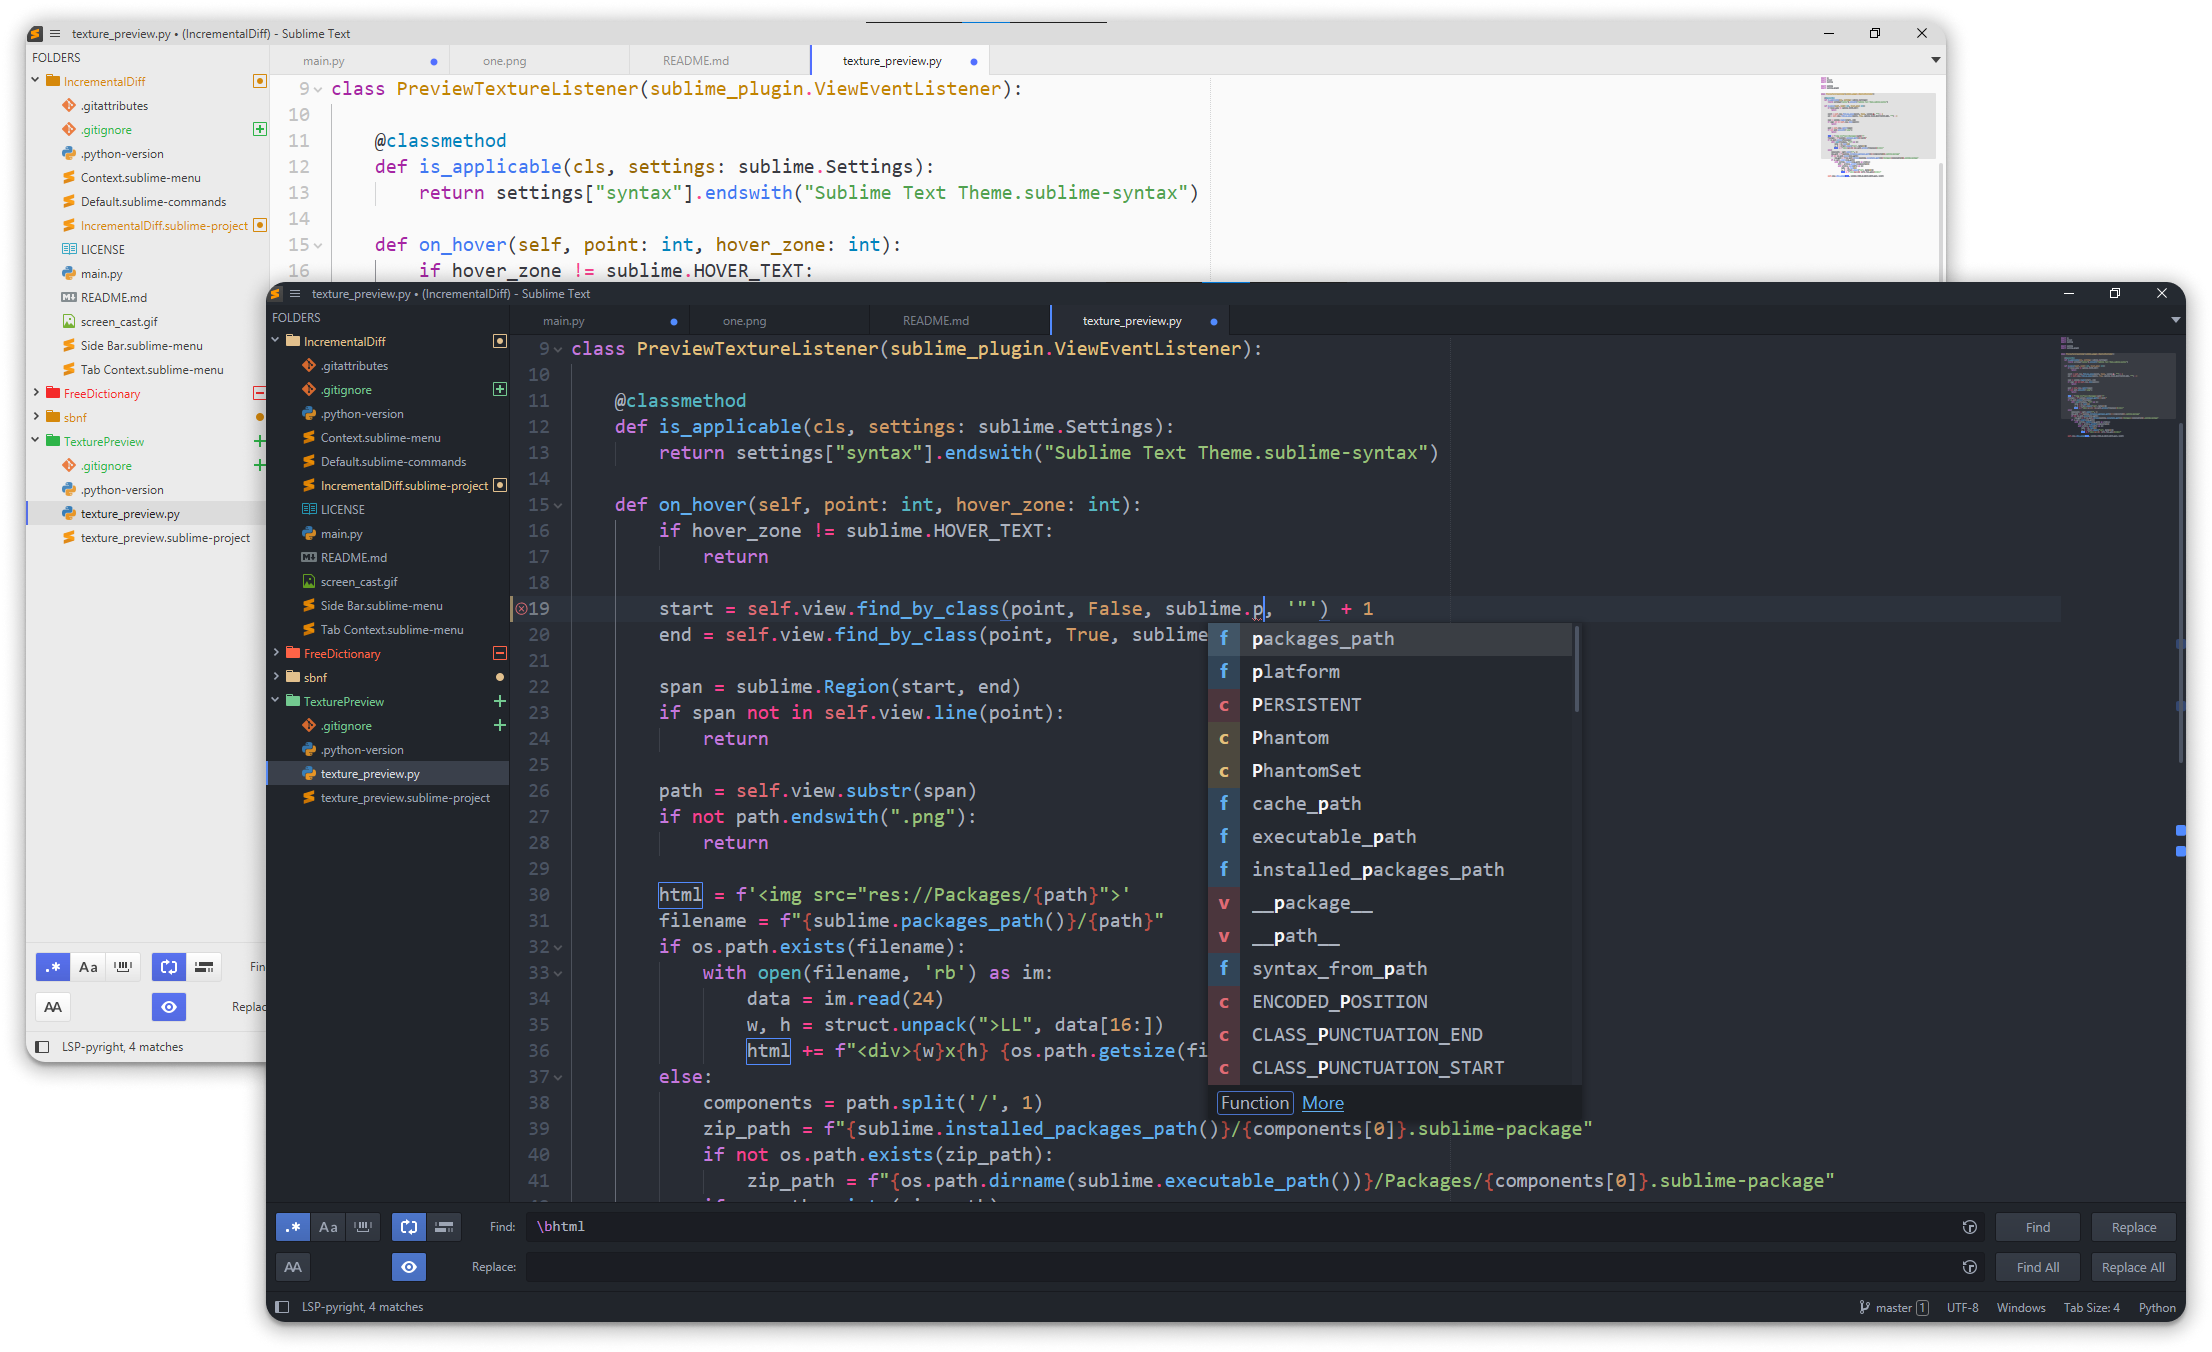Toggle preserve case (AA) in dark window
This screenshot has height=1352, width=2212.
(293, 1267)
